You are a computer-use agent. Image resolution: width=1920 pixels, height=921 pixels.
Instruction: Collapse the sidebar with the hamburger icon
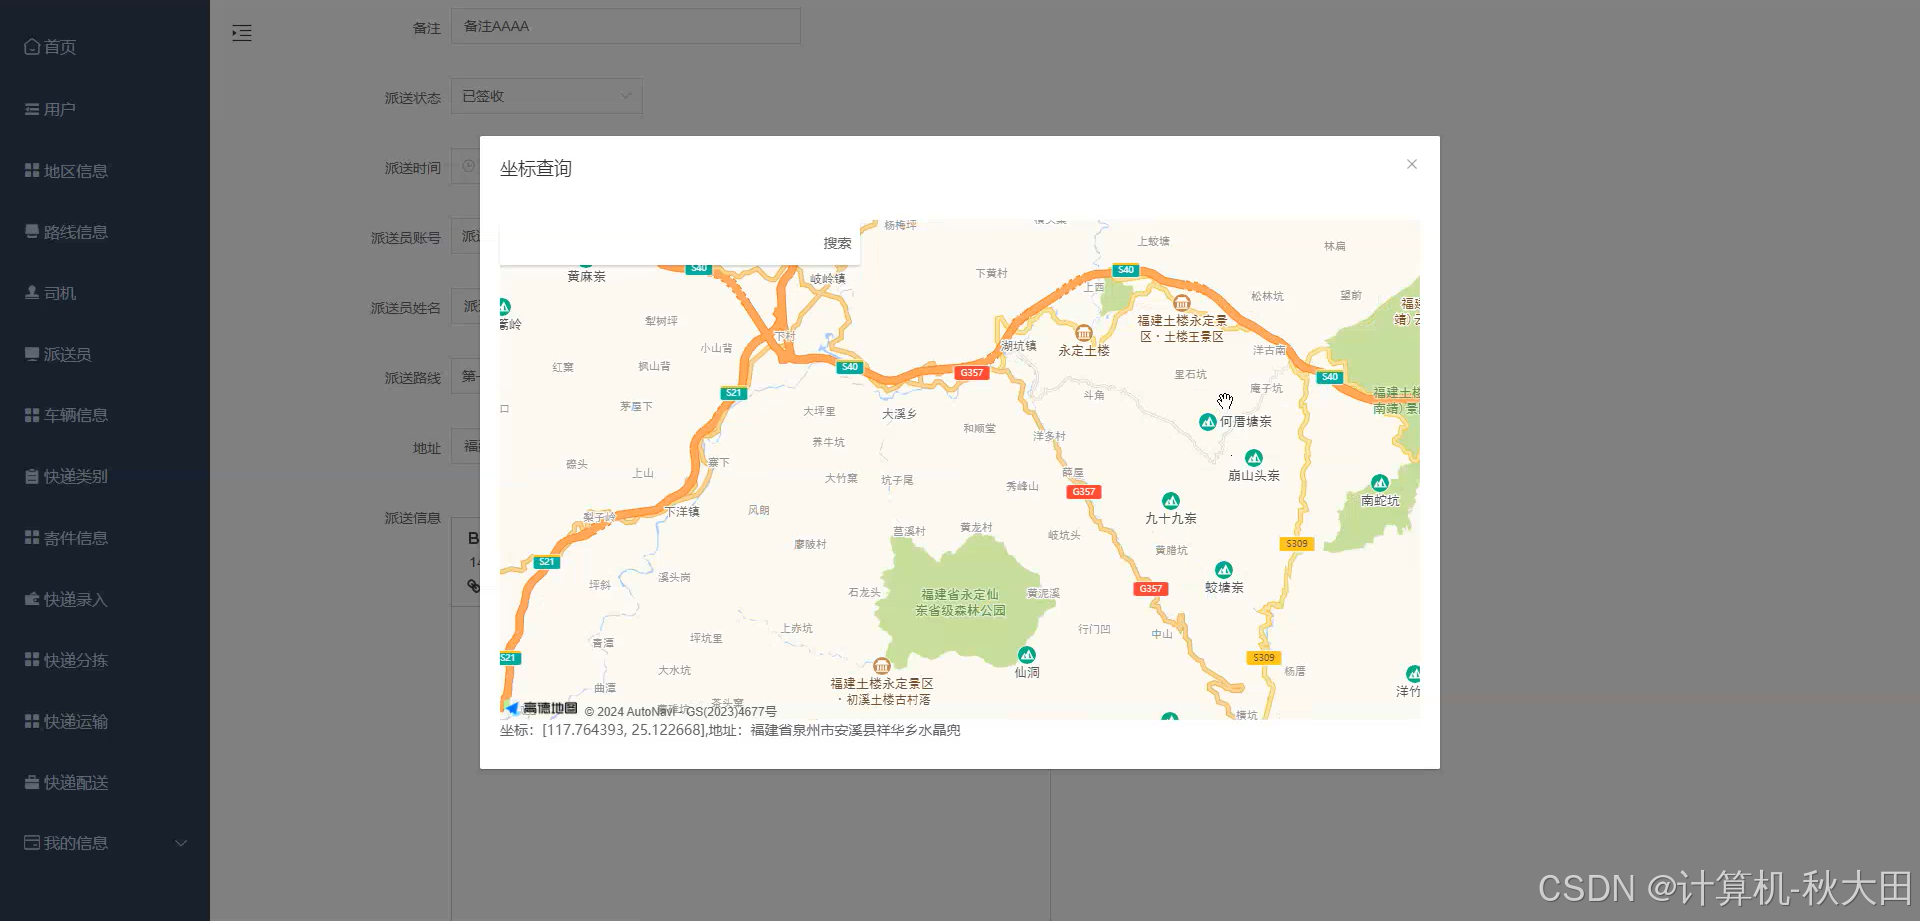(242, 33)
